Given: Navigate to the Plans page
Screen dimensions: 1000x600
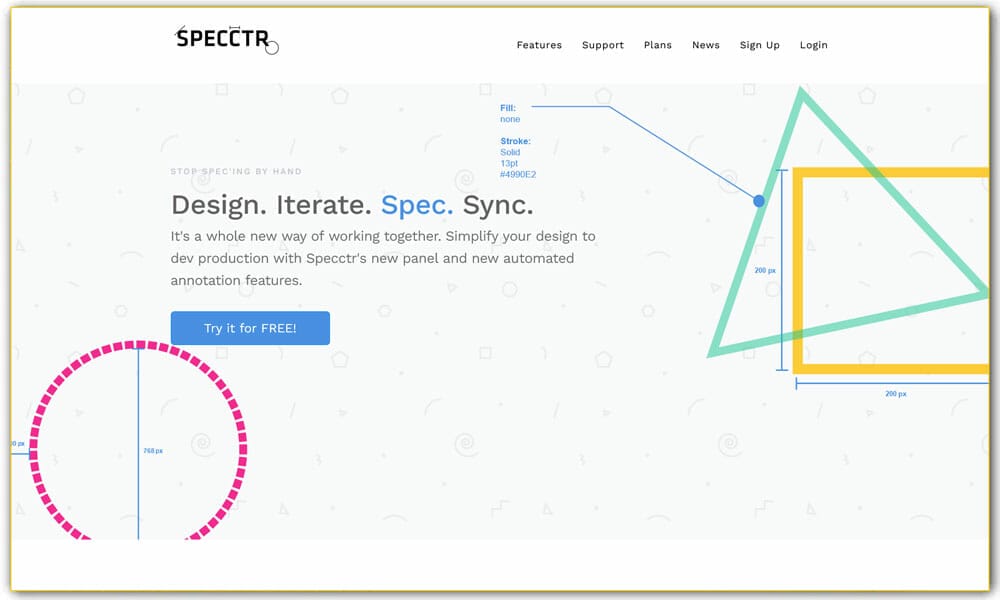Looking at the screenshot, I should [x=658, y=45].
